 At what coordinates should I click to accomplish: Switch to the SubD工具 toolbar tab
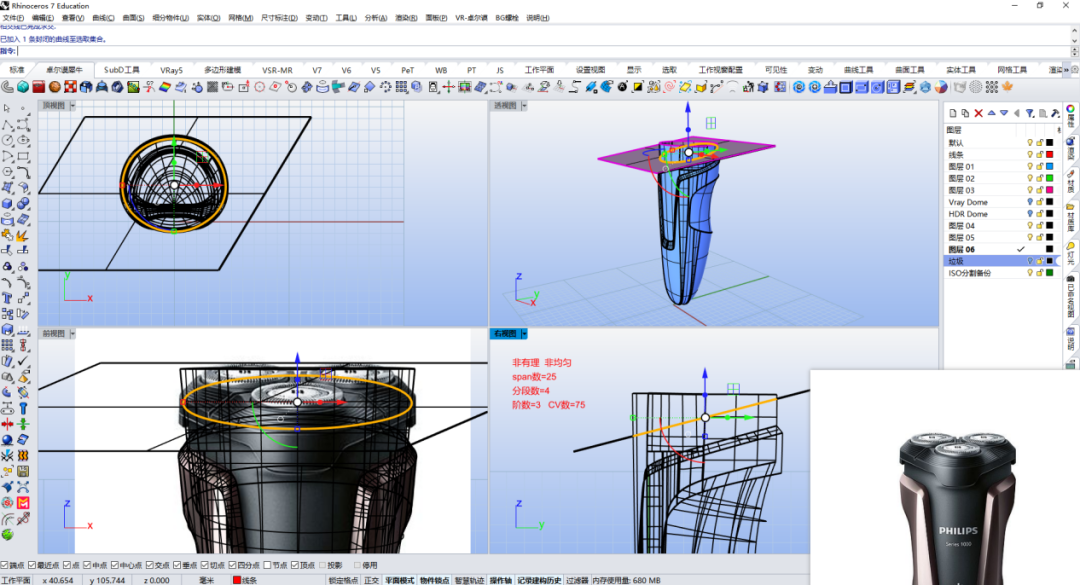click(x=122, y=70)
